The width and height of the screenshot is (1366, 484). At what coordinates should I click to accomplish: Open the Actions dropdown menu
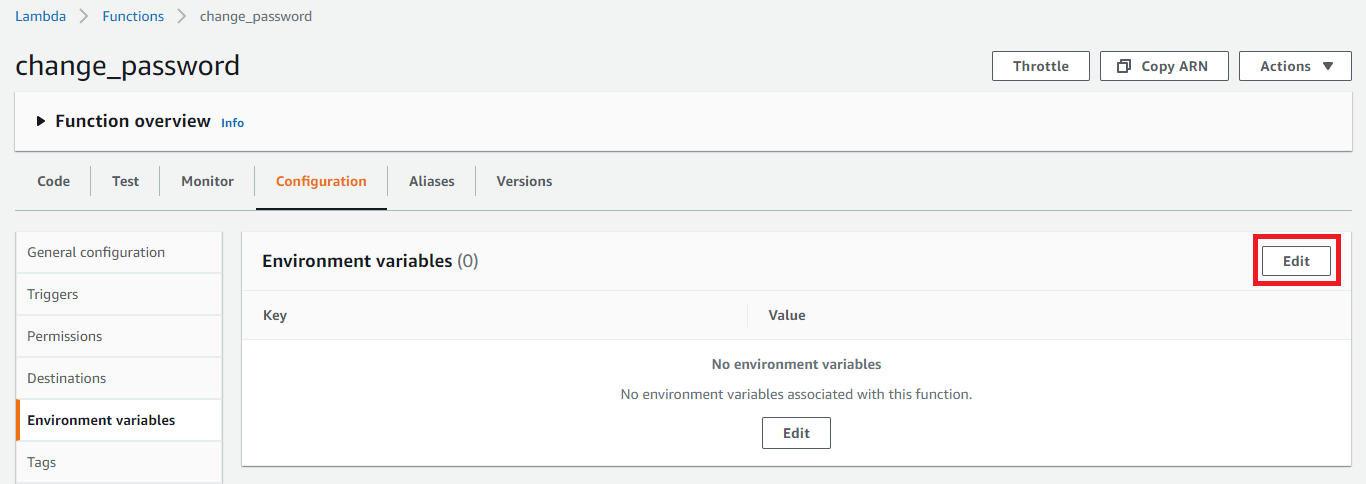click(1297, 67)
